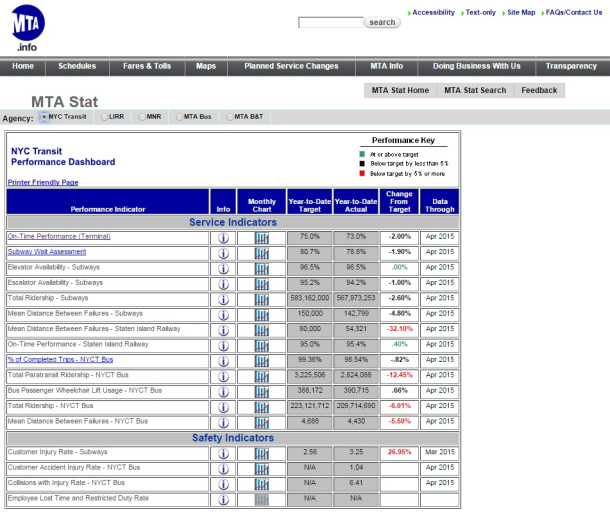View monthly chart for Collisions with Injury Rate
The width and height of the screenshot is (610, 512).
261,484
